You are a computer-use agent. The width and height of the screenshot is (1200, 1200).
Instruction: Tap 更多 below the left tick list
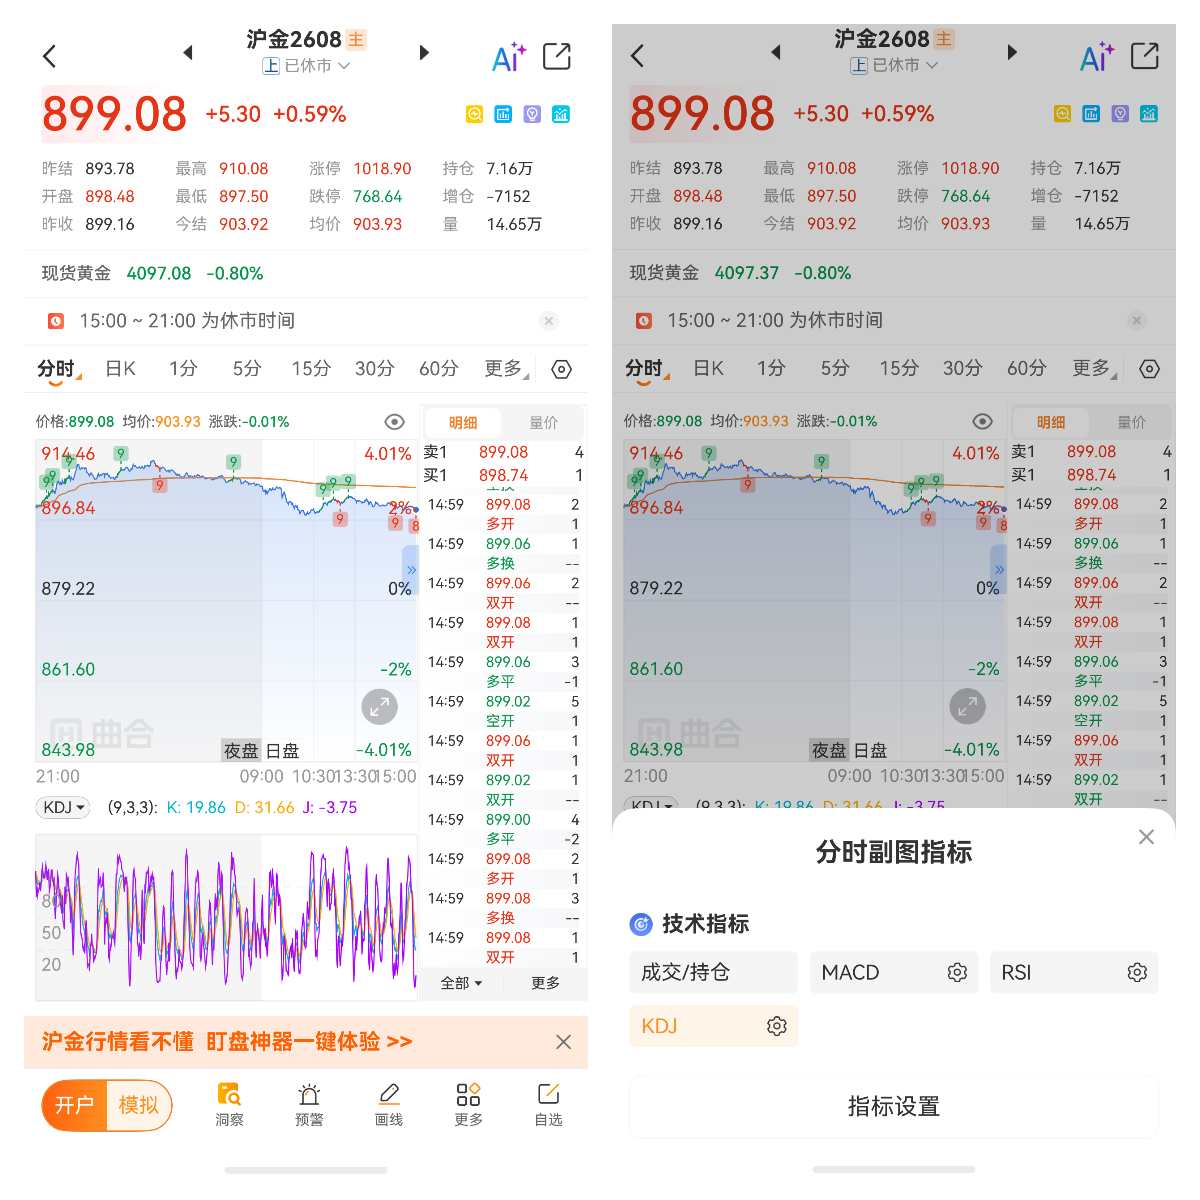pos(546,983)
